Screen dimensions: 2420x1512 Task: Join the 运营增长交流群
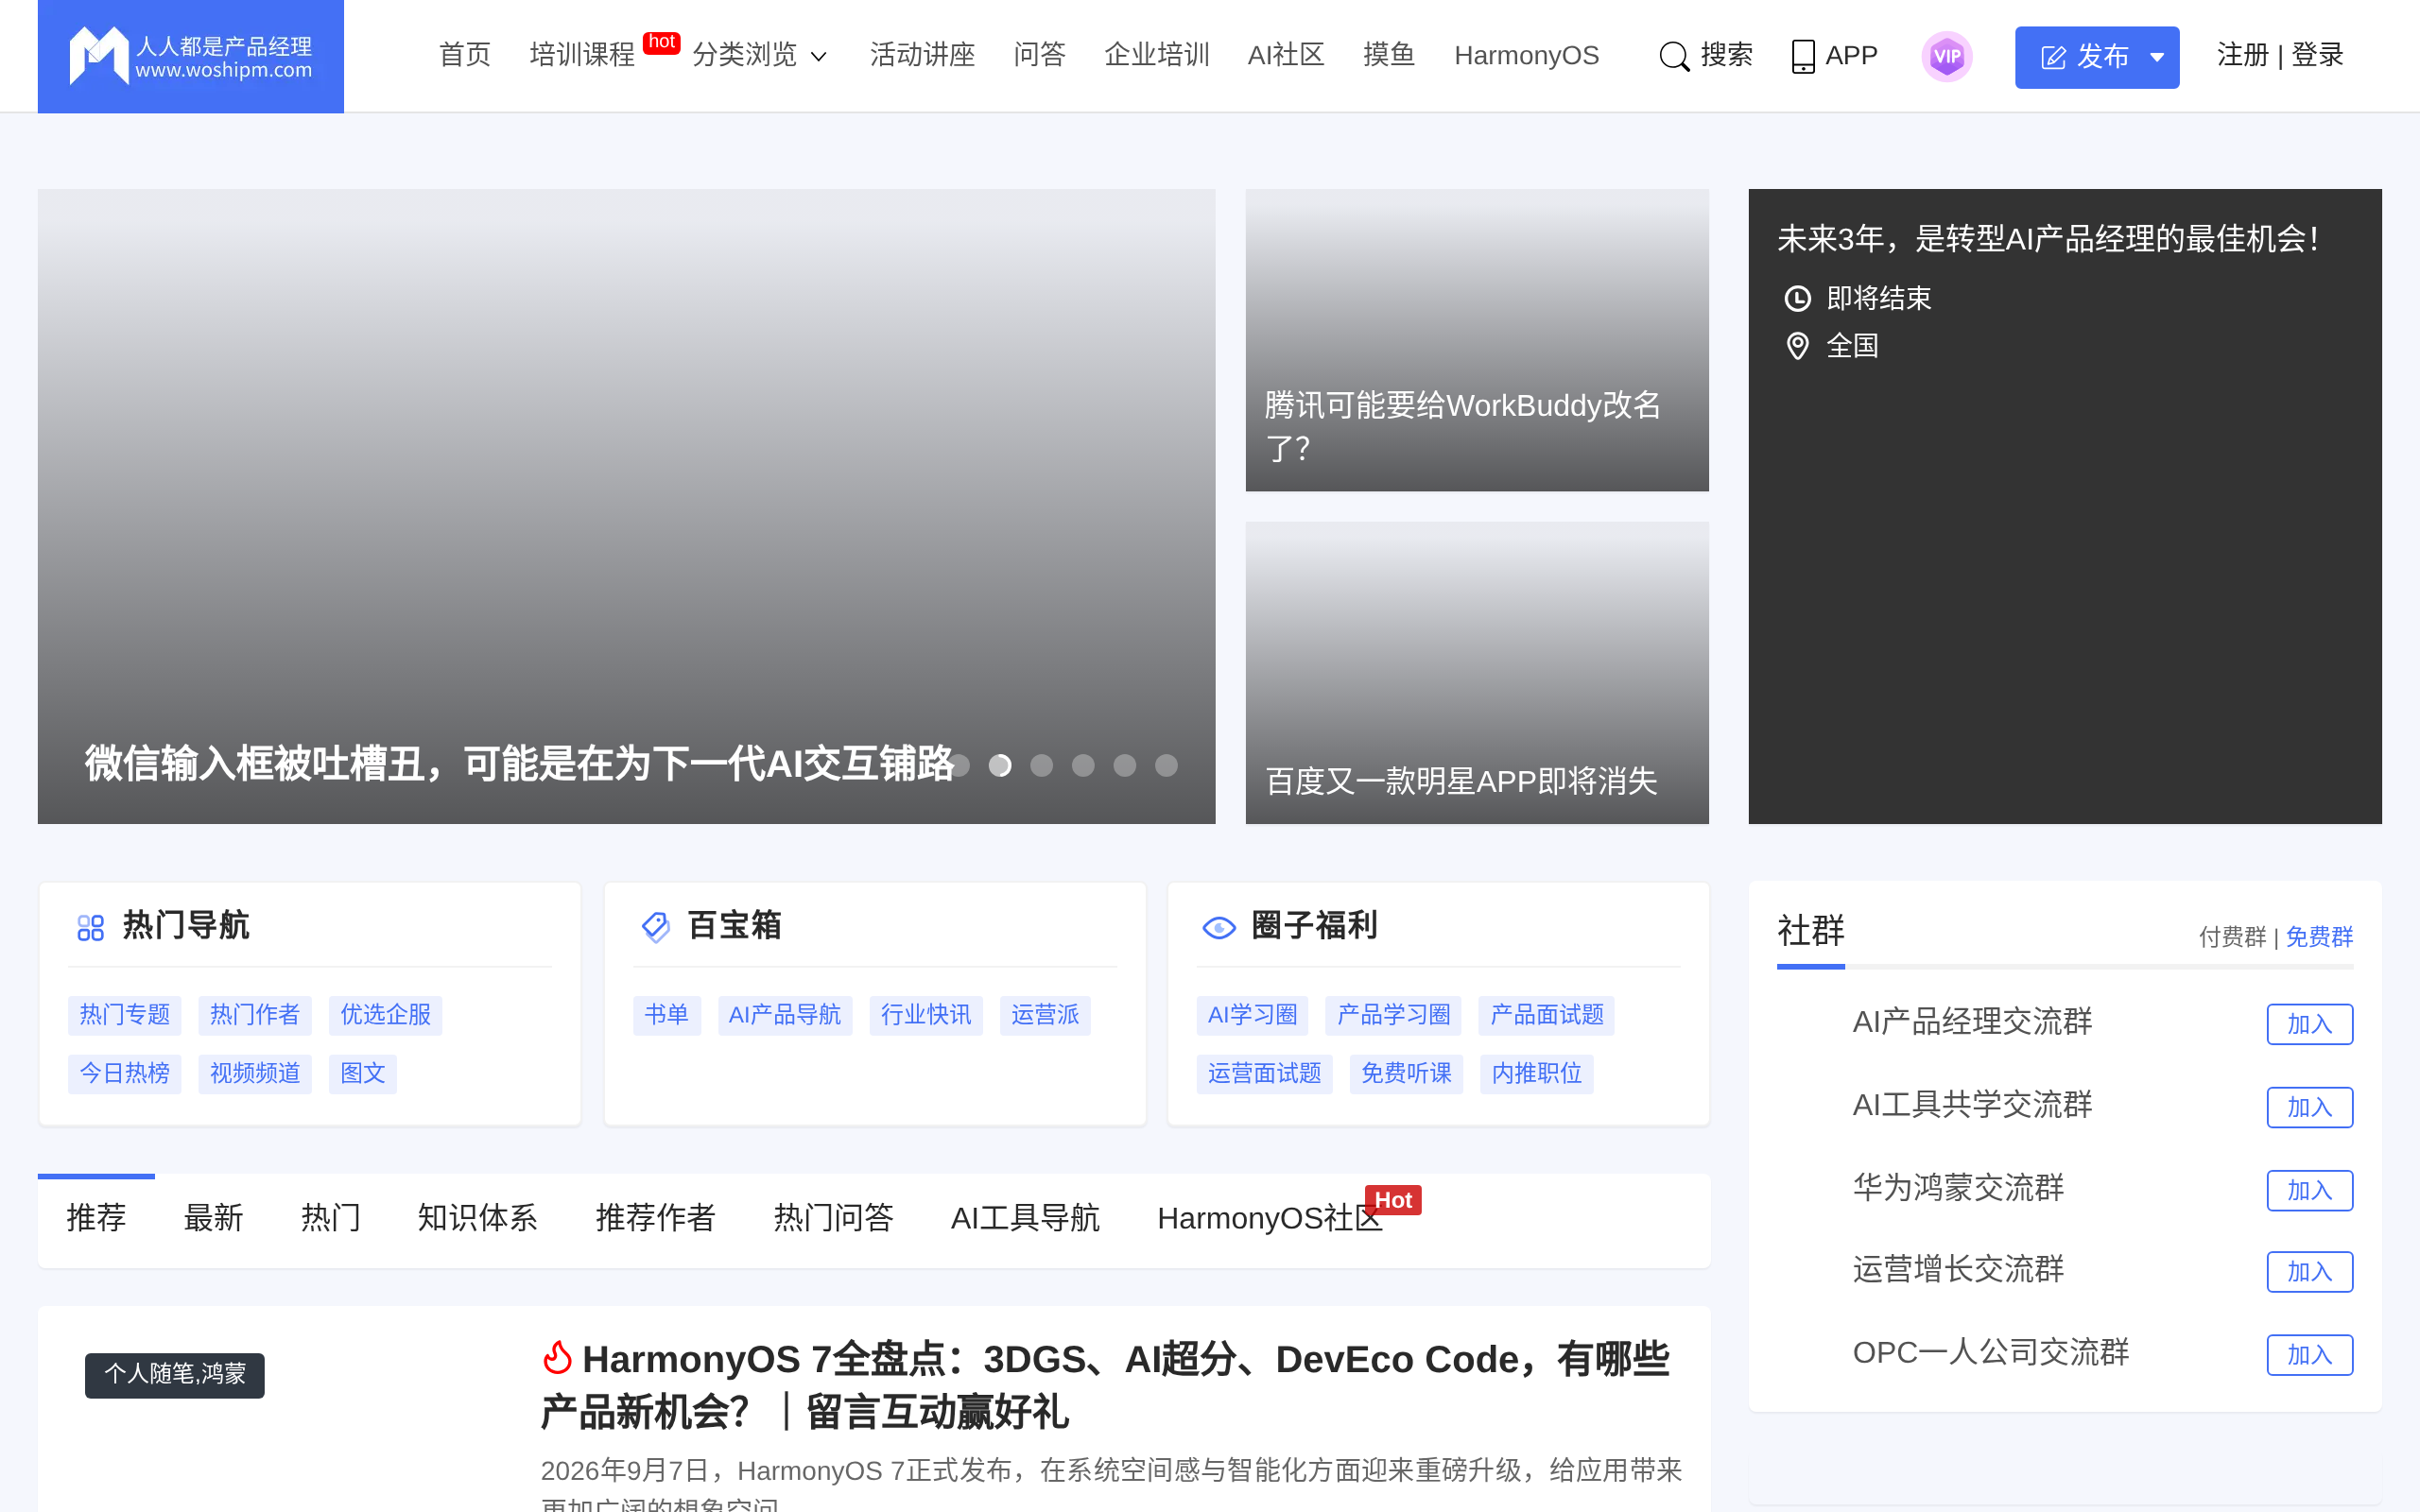[2309, 1272]
